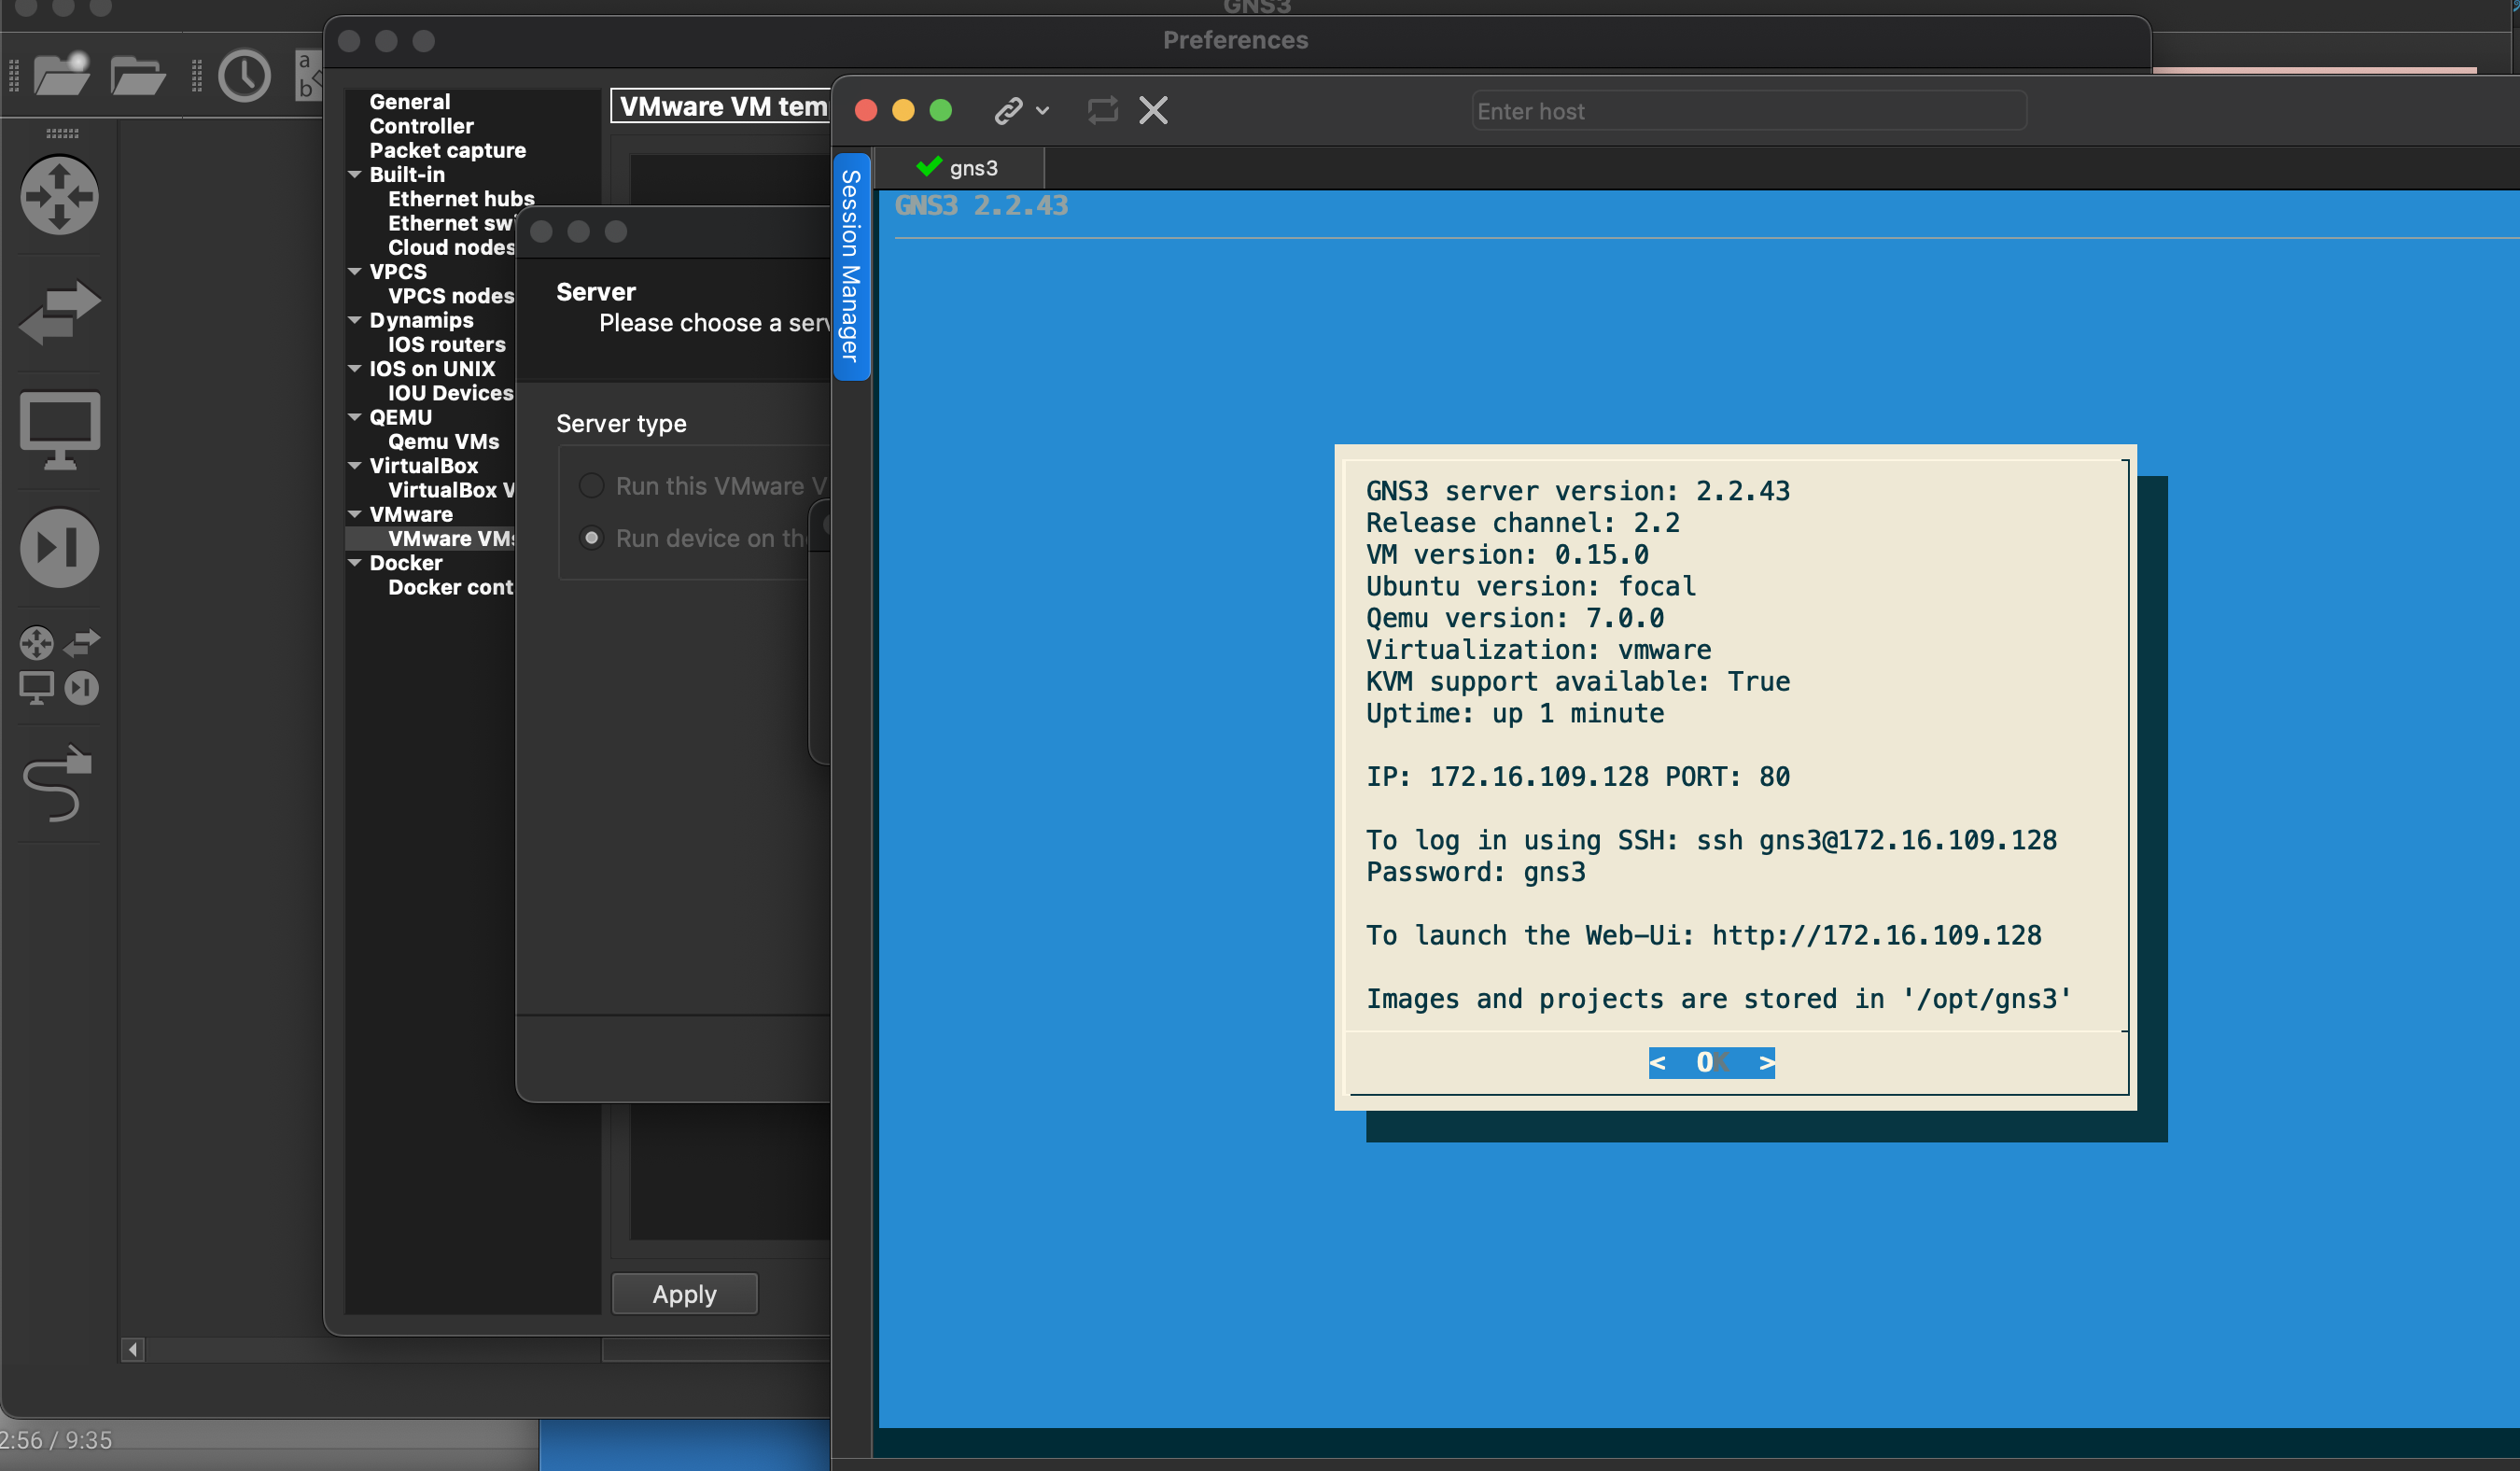Viewport: 2520px width, 1471px height.
Task: Select the Browse Switches tool
Action: (59, 312)
